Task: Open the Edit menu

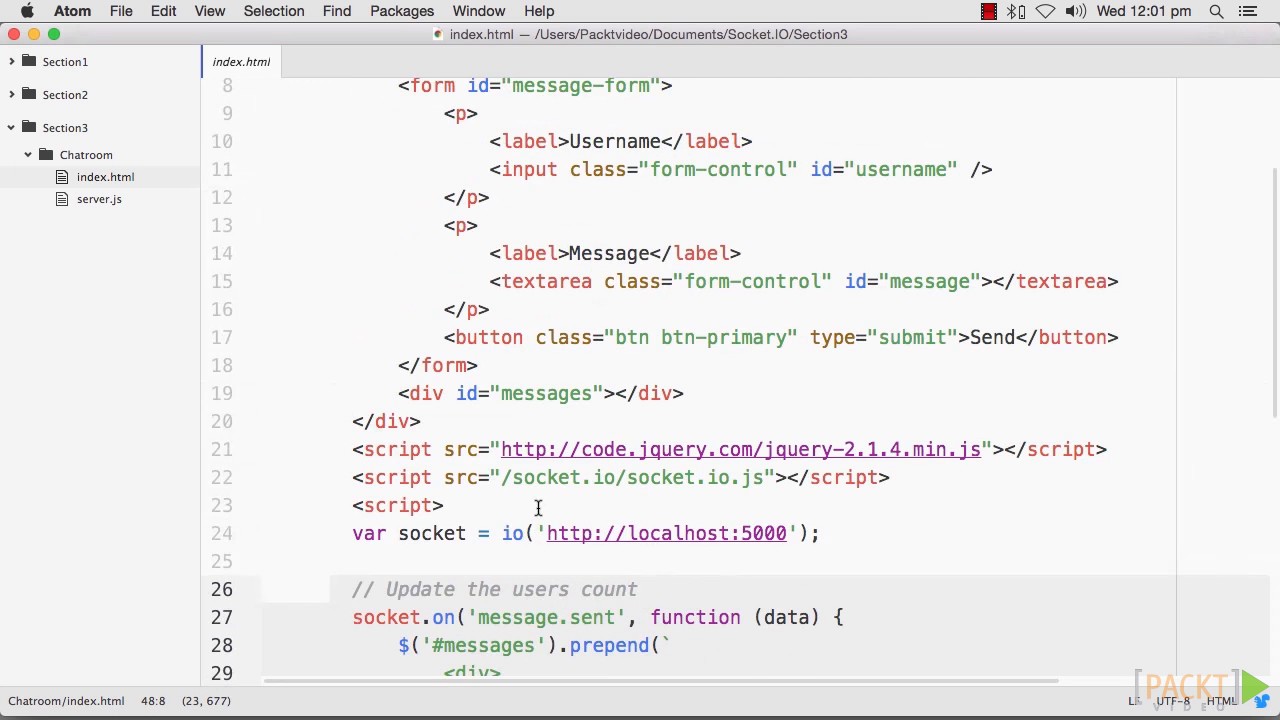Action: coord(163,11)
